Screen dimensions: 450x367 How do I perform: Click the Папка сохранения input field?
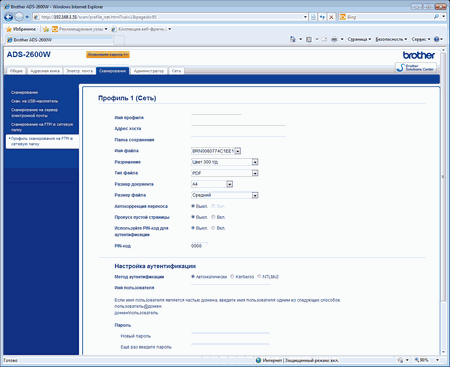(238, 140)
